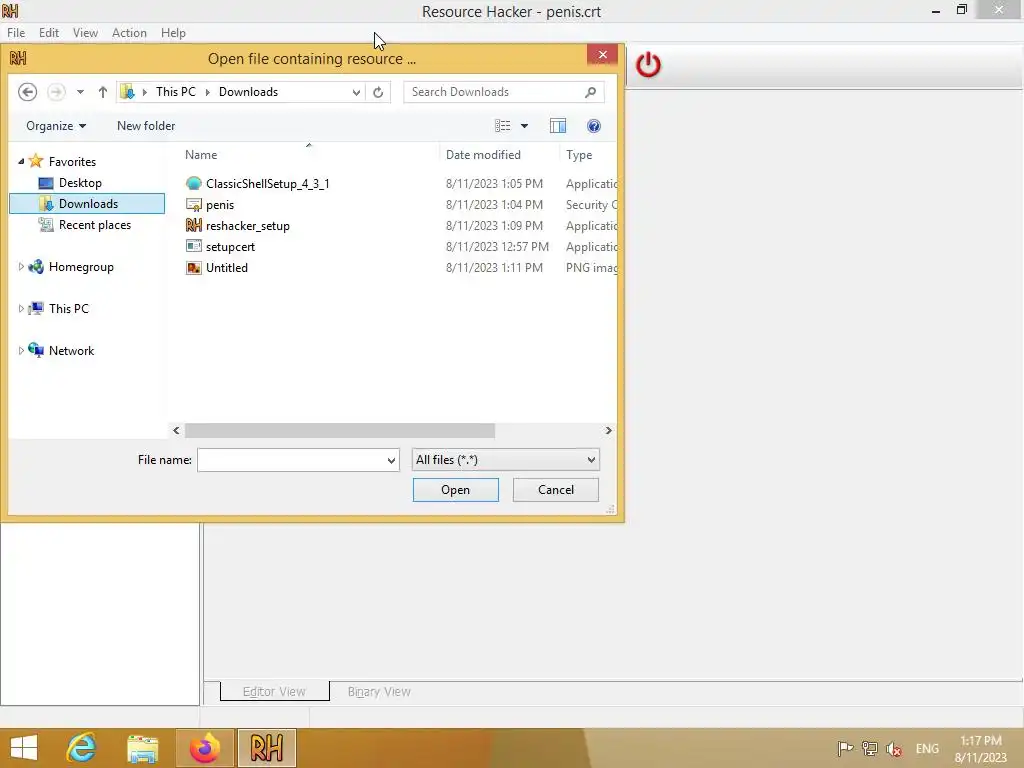Click the back navigation arrow in dialog
The height and width of the screenshot is (768, 1024).
pyautogui.click(x=27, y=92)
